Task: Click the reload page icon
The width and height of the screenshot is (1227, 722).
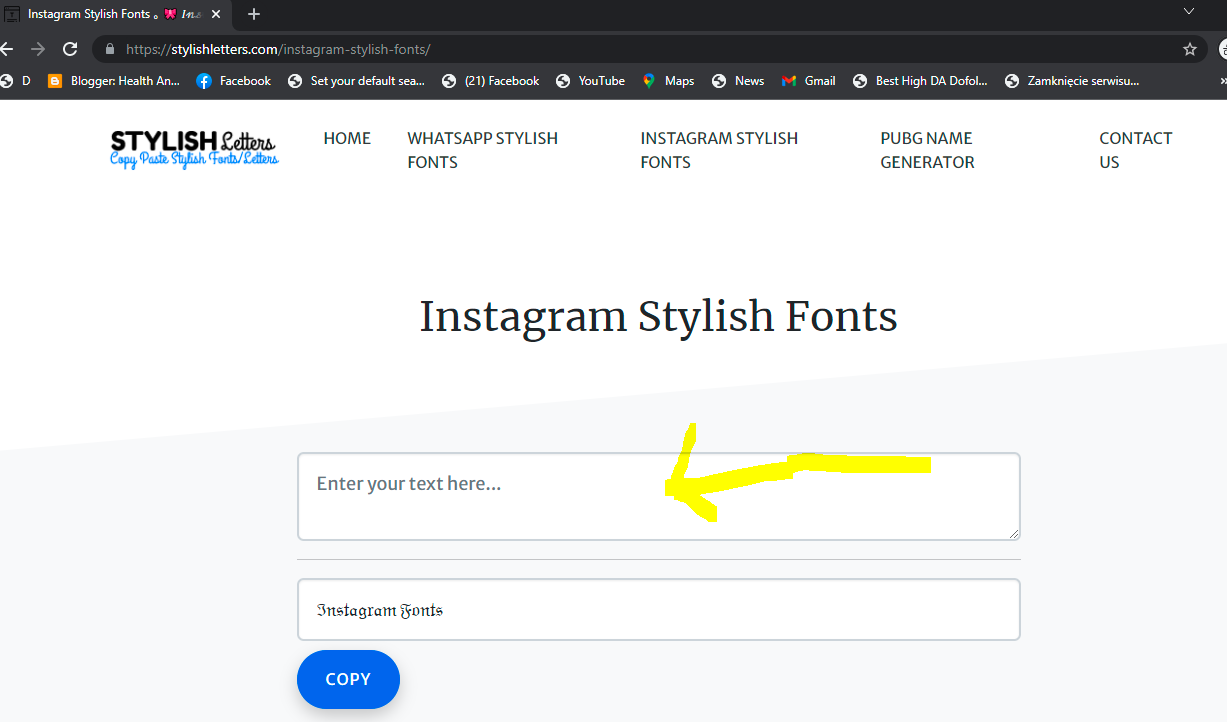Action: point(69,48)
